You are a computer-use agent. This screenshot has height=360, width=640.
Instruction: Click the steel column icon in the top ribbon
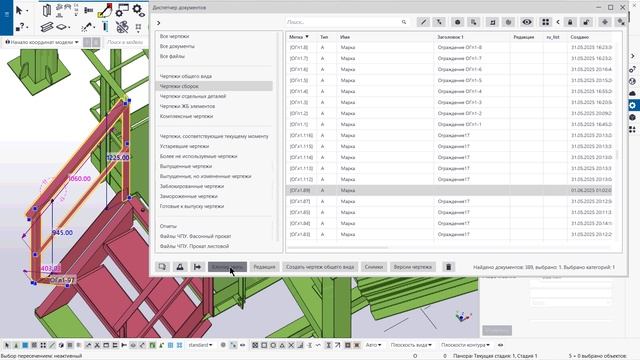coord(47,10)
